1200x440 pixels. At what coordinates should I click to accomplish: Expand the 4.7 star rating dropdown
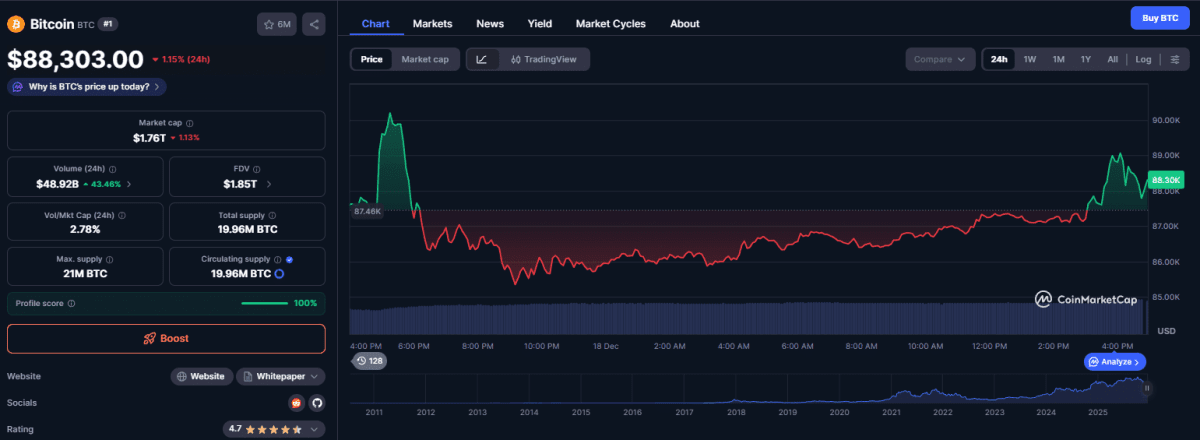tap(274, 429)
